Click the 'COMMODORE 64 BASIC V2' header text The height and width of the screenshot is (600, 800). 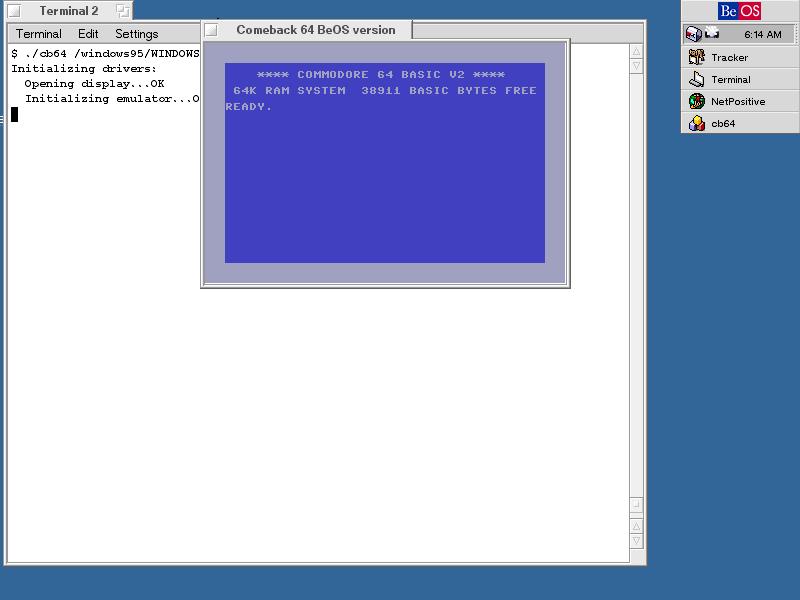coord(381,74)
